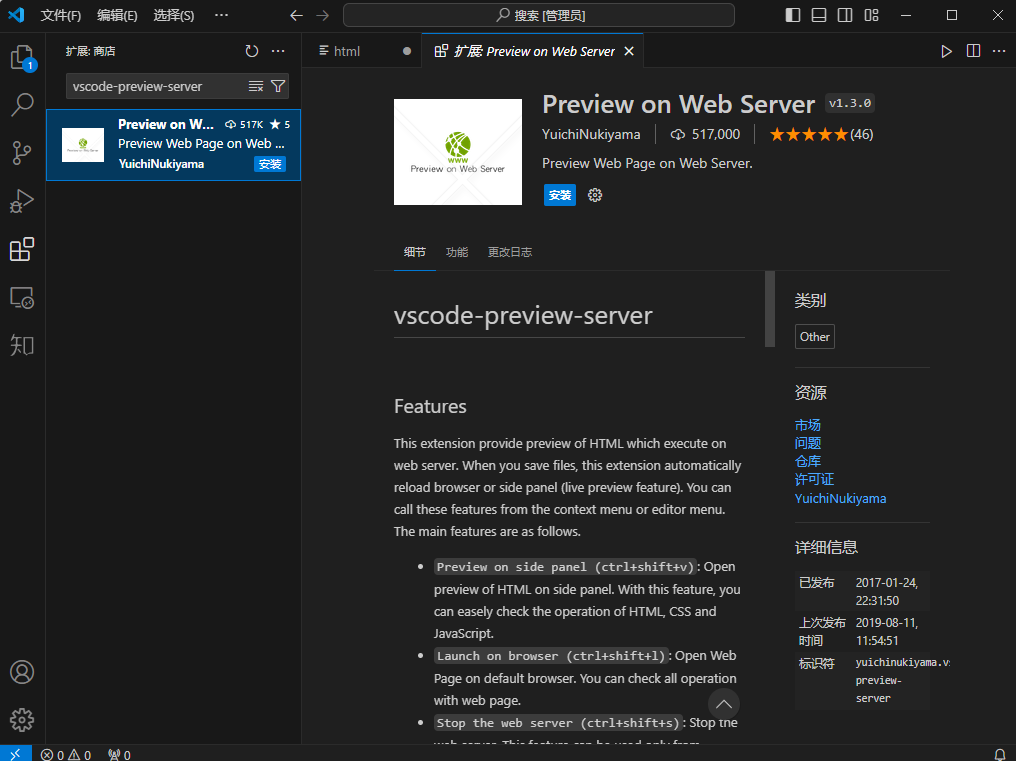Open the Source Control view

(23, 153)
